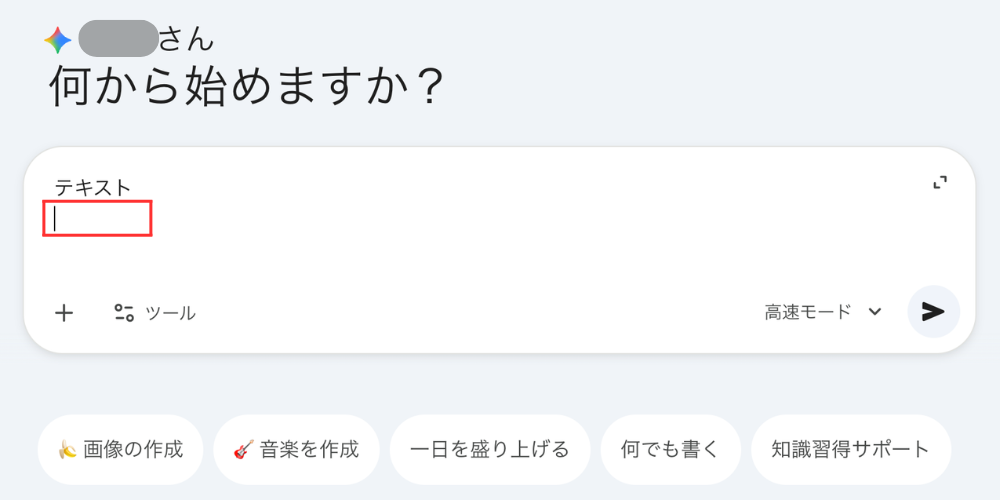Click the typed テキスト in the prompt
The width and height of the screenshot is (1000, 500).
(x=93, y=187)
